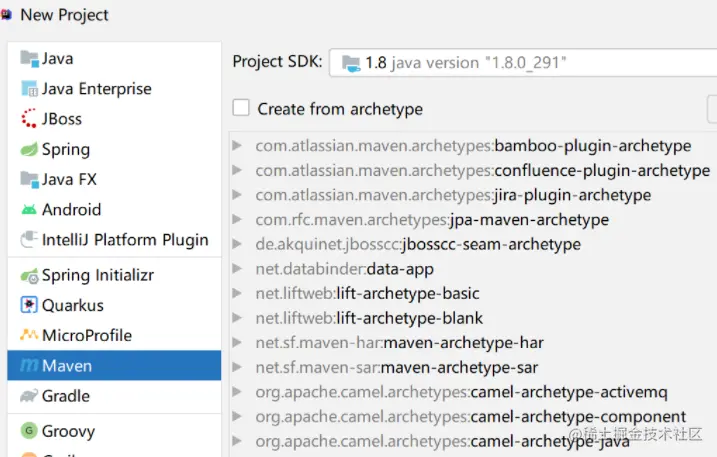Viewport: 717px width, 457px height.
Task: Select Java FX project type
Action: [x=114, y=179]
